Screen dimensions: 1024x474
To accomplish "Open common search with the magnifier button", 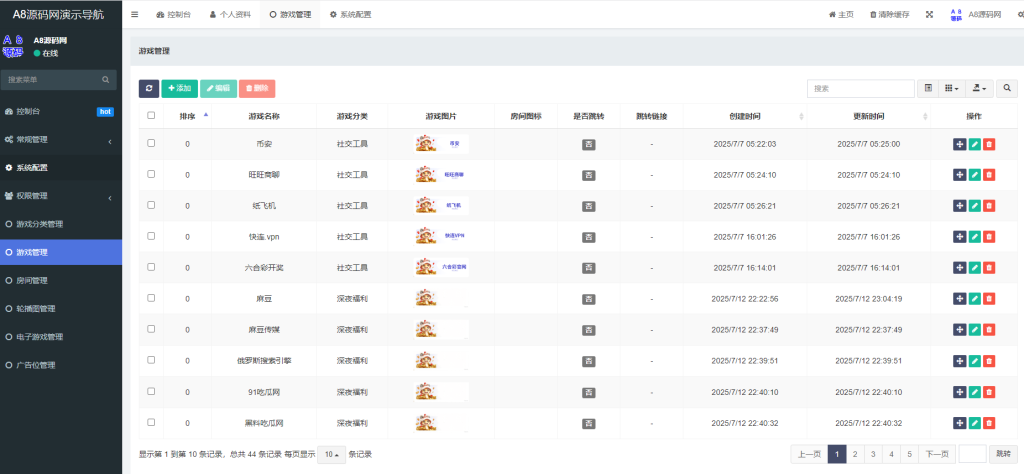I will [1007, 88].
